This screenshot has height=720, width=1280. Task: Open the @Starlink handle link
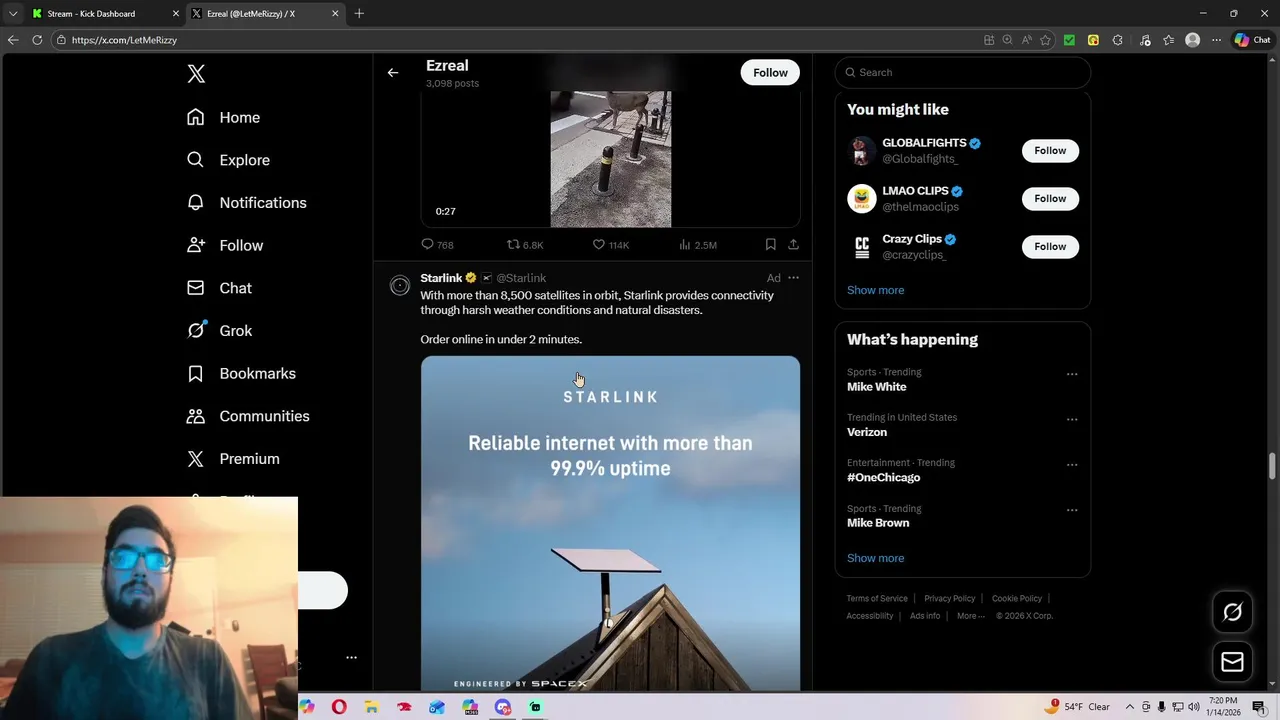pos(521,278)
